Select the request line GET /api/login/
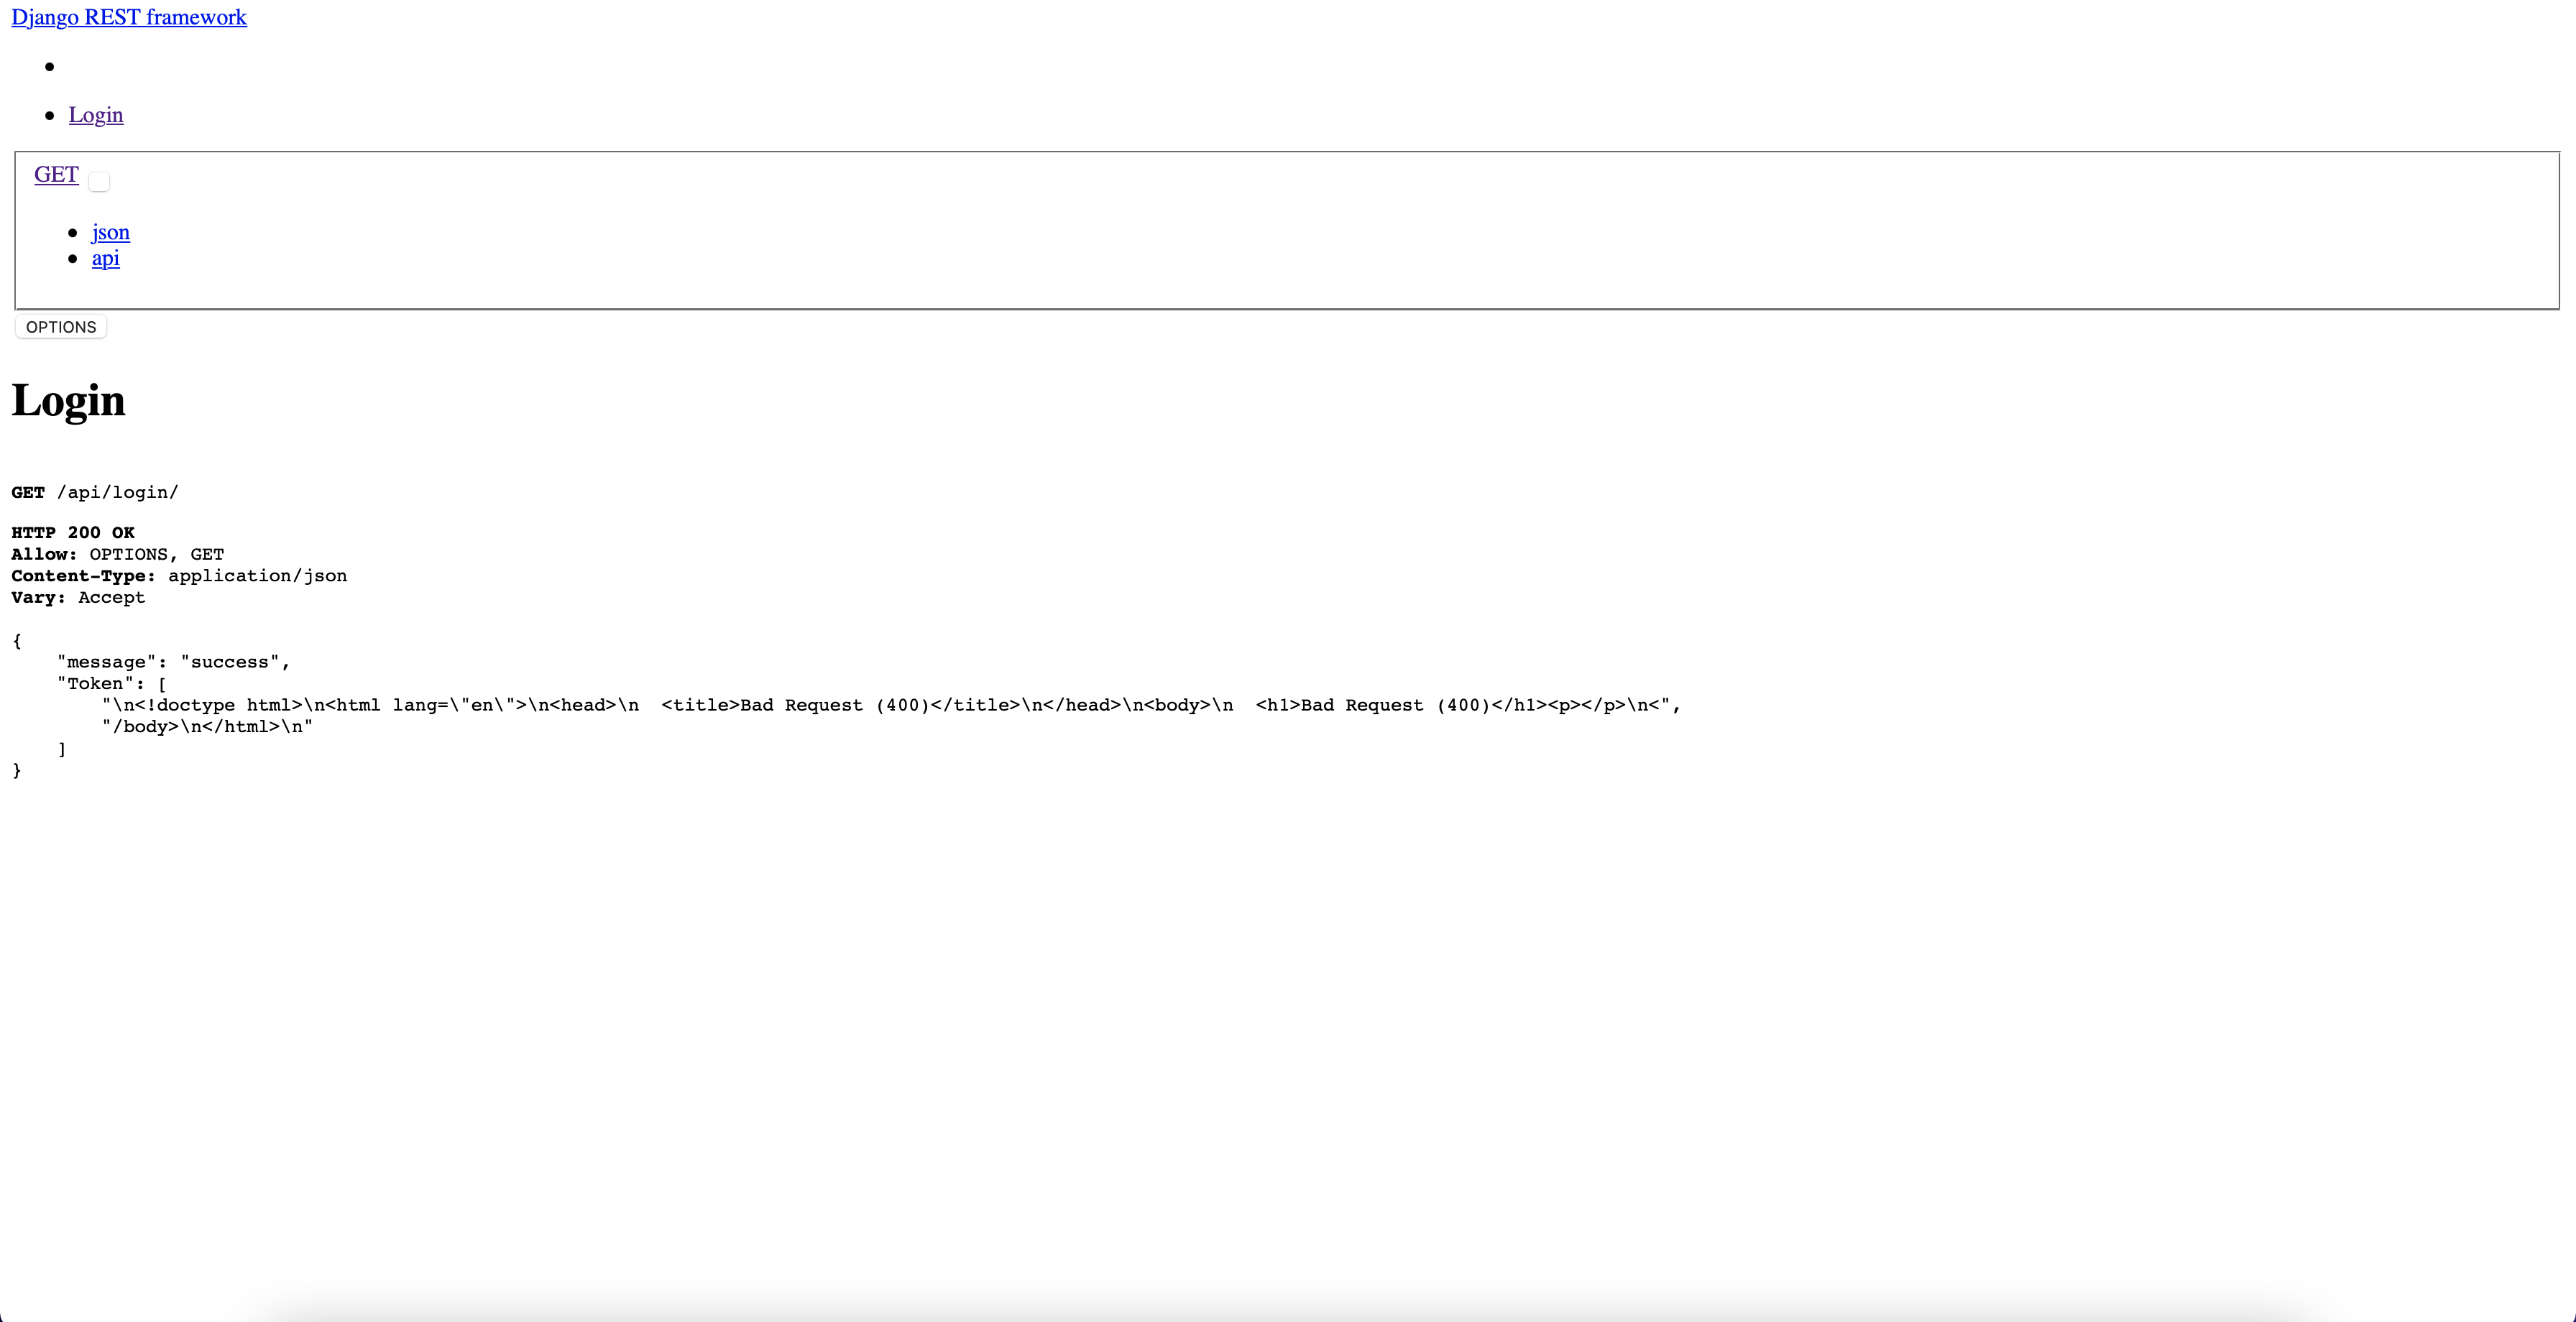 [95, 492]
